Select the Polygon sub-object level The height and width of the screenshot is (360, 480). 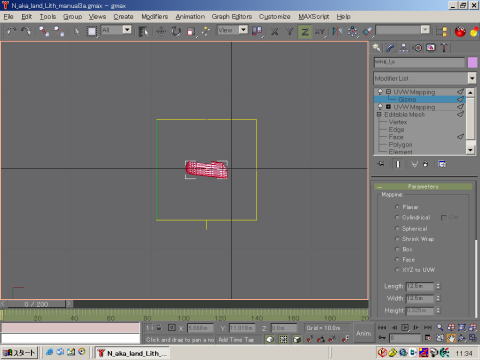point(400,145)
